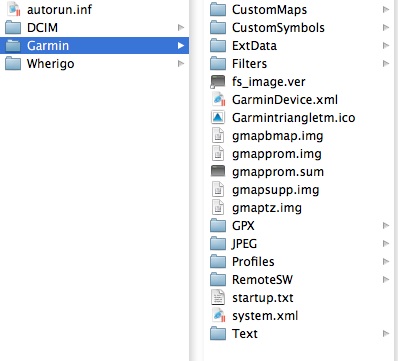Click the autorun.inf file icon
Image resolution: width=398 pixels, height=361 pixels.
pos(14,9)
